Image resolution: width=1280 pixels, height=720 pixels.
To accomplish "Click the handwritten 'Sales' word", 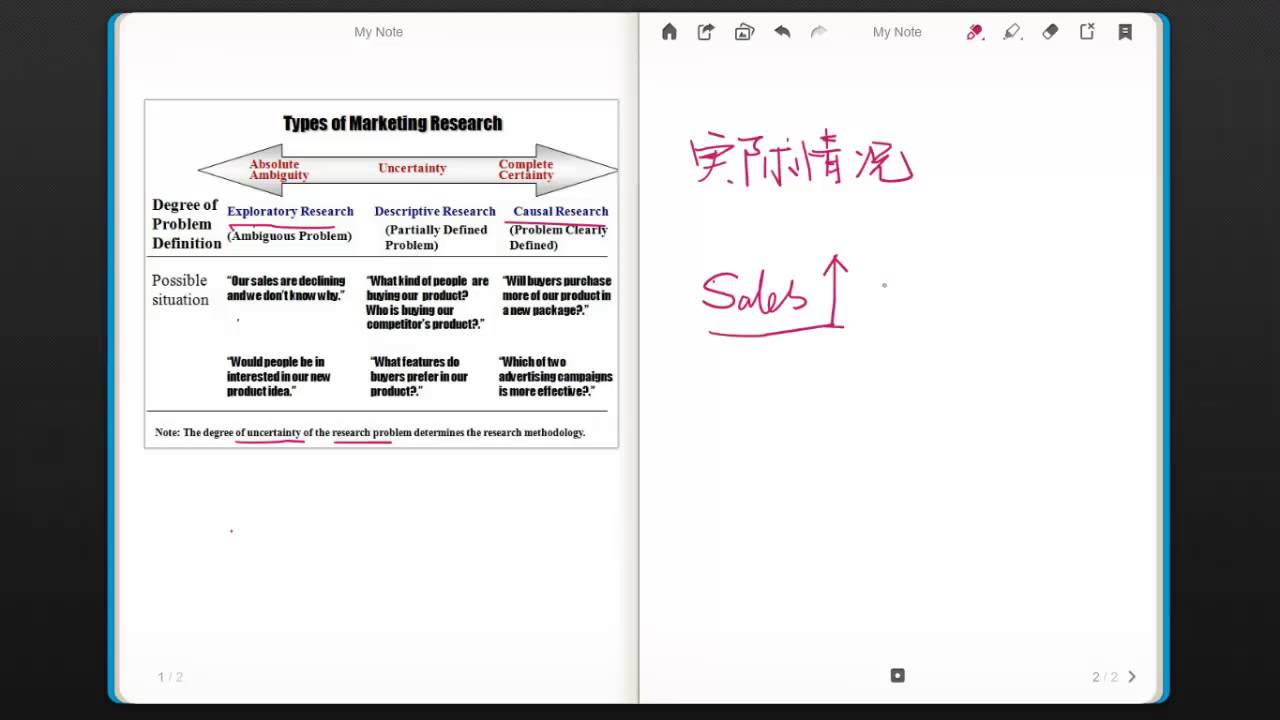I will pyautogui.click(x=754, y=293).
